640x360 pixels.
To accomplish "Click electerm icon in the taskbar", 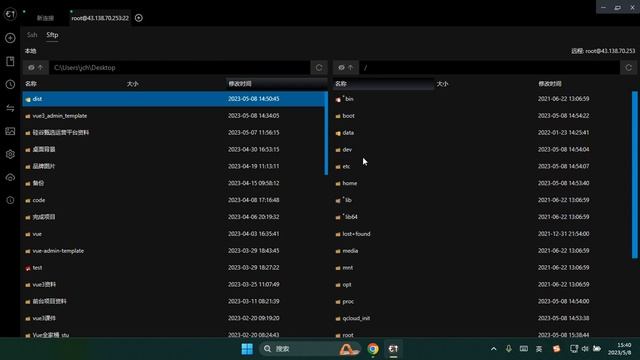I will (393, 349).
